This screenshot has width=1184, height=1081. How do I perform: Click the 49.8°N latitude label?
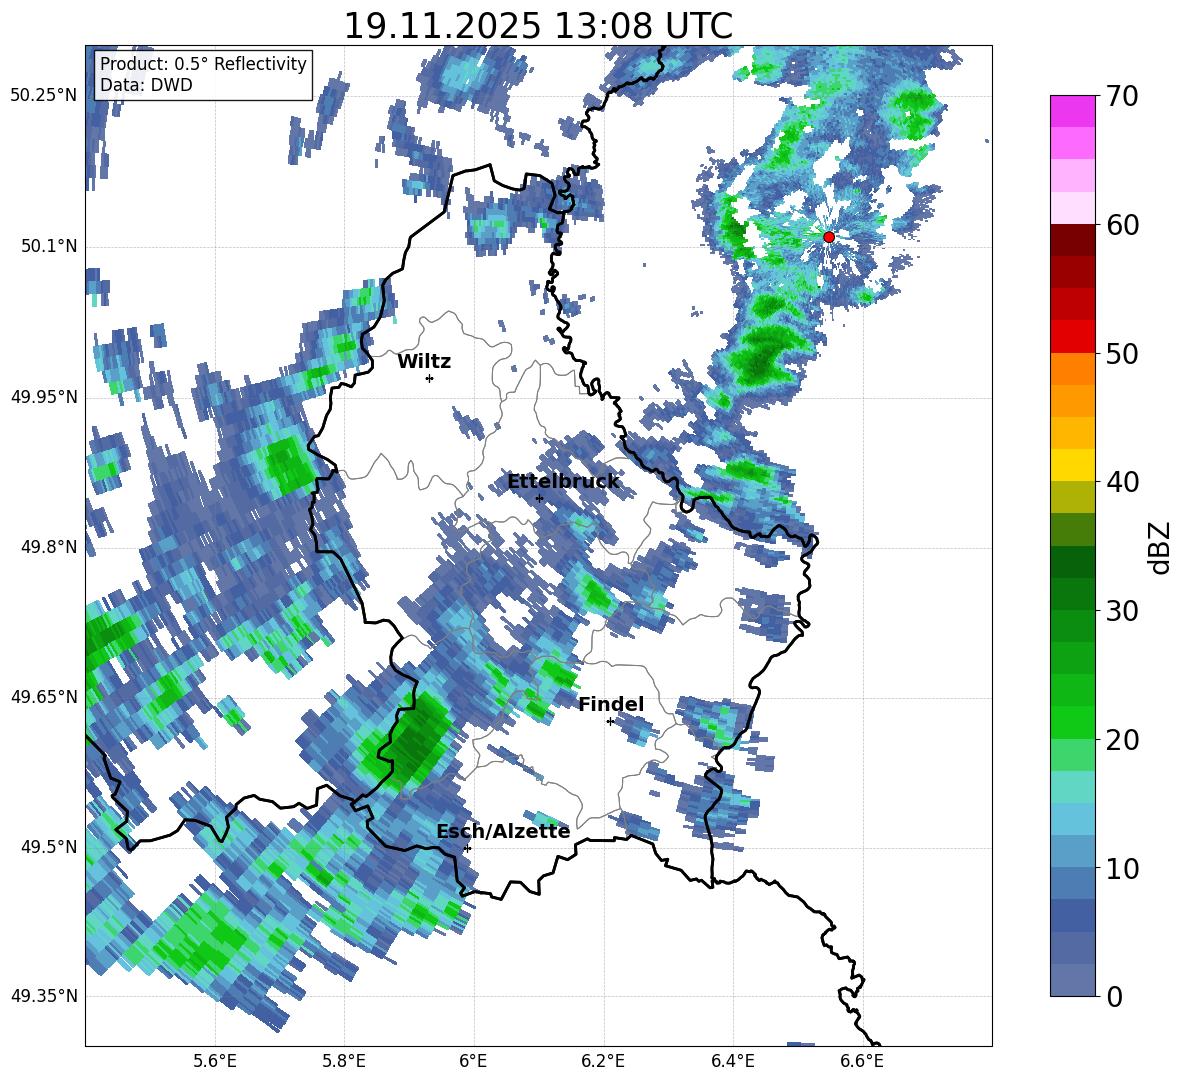click(x=48, y=547)
